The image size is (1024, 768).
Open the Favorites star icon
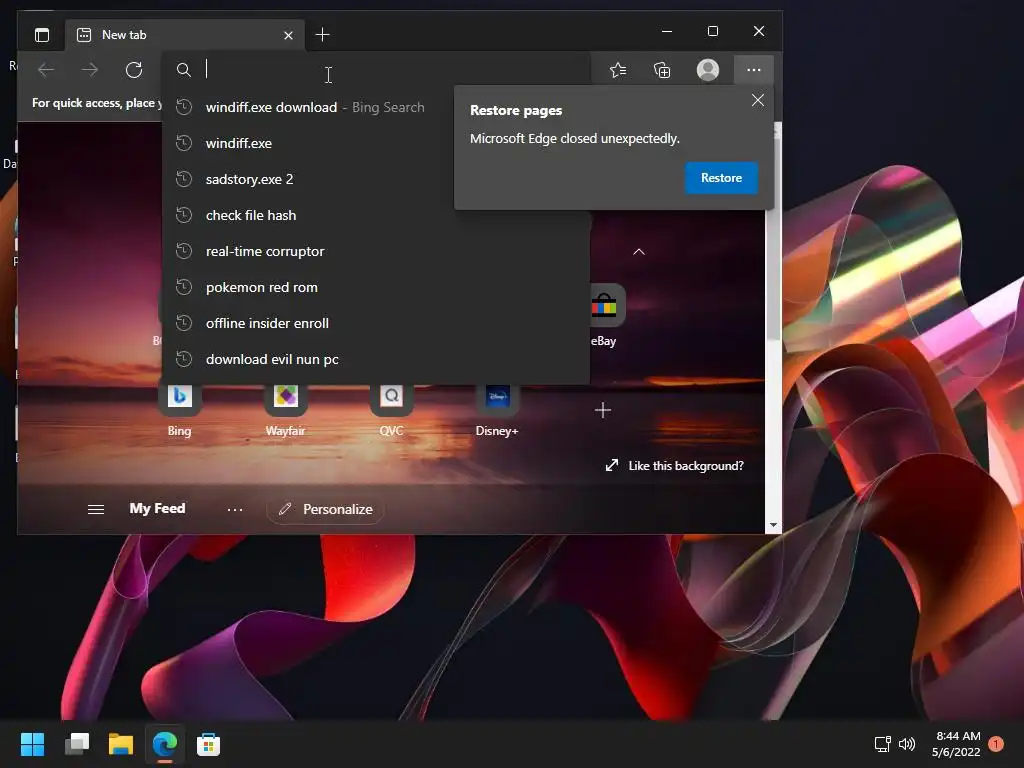pyautogui.click(x=618, y=70)
